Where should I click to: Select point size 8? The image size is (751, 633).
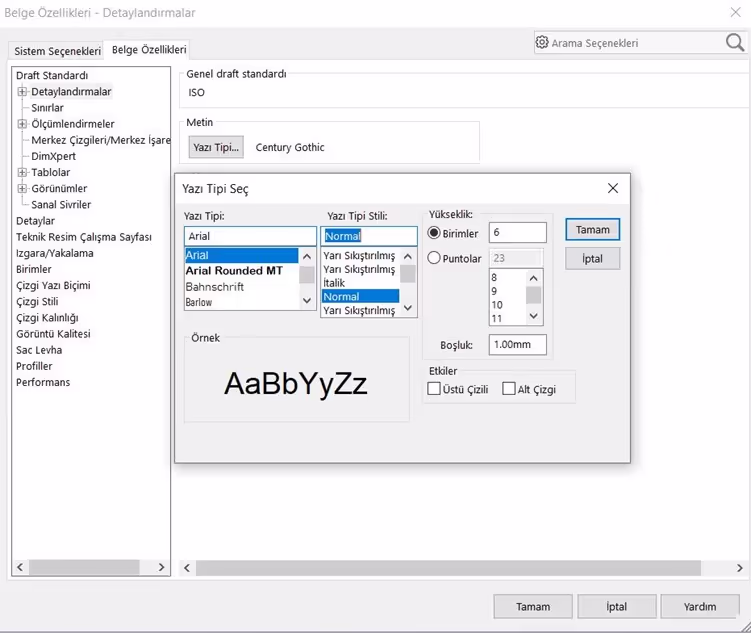[494, 278]
